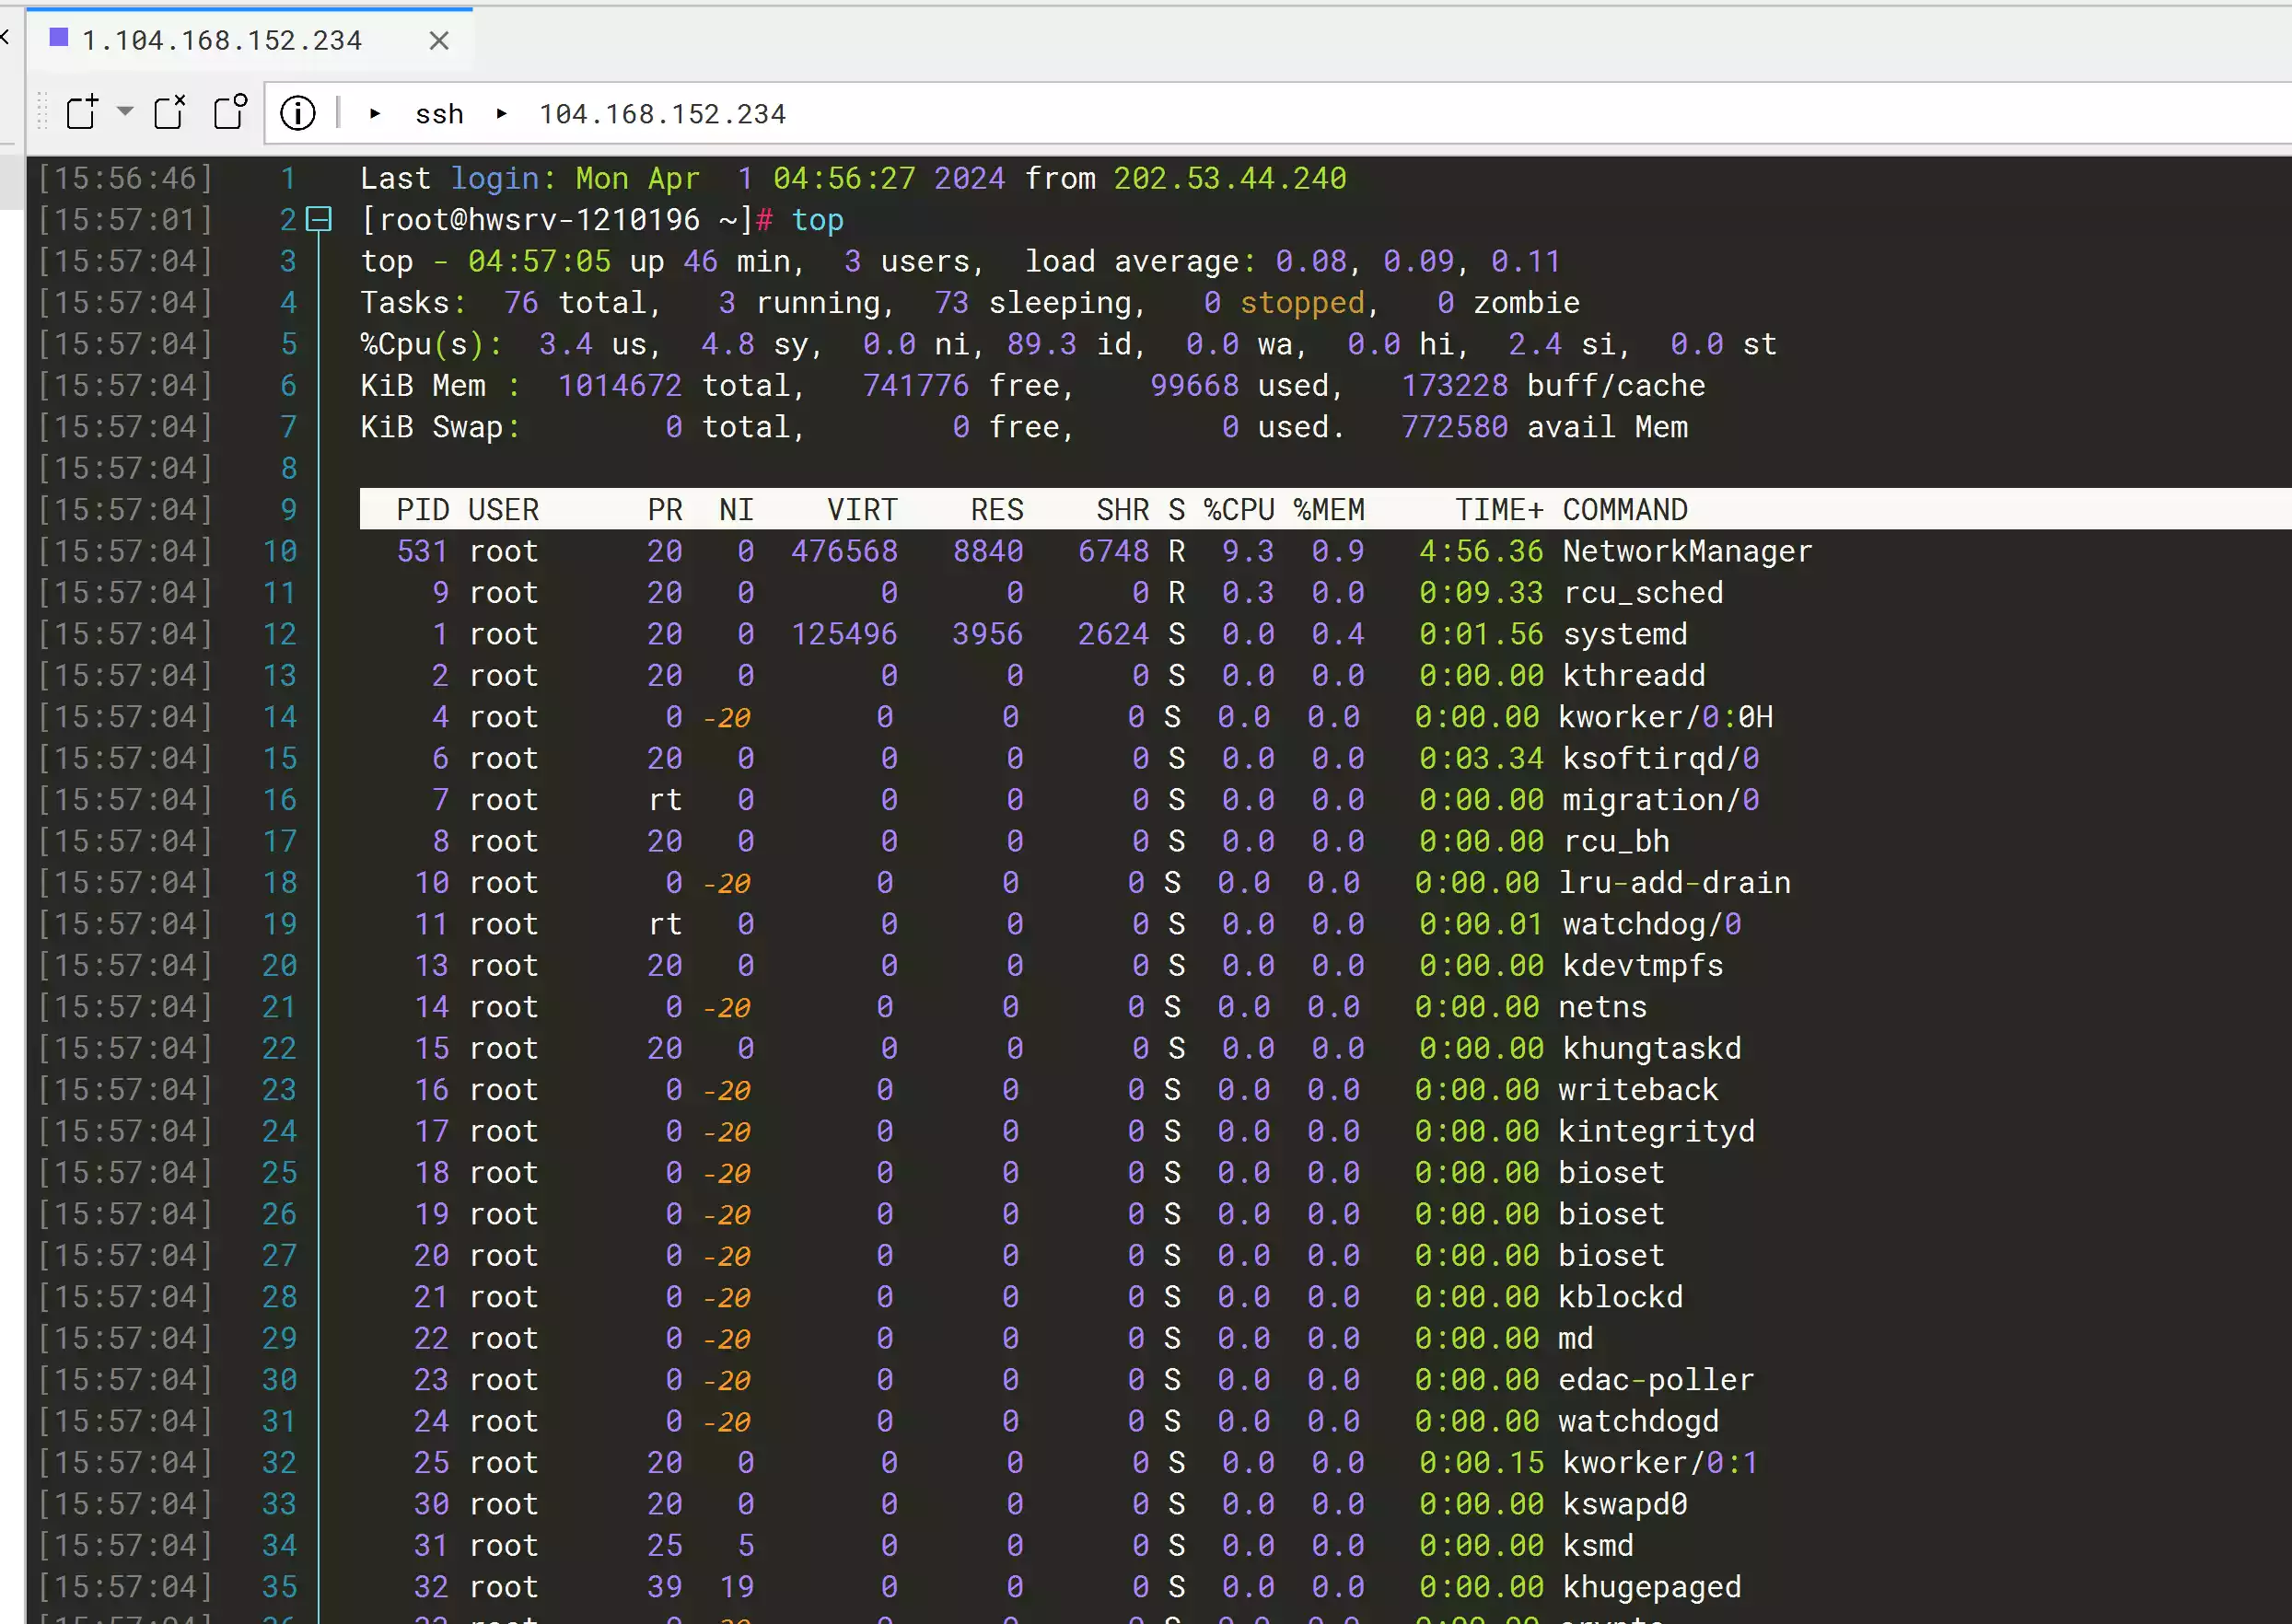Click the watchdogd process name
Image resolution: width=2292 pixels, height=1624 pixels.
tap(1638, 1421)
